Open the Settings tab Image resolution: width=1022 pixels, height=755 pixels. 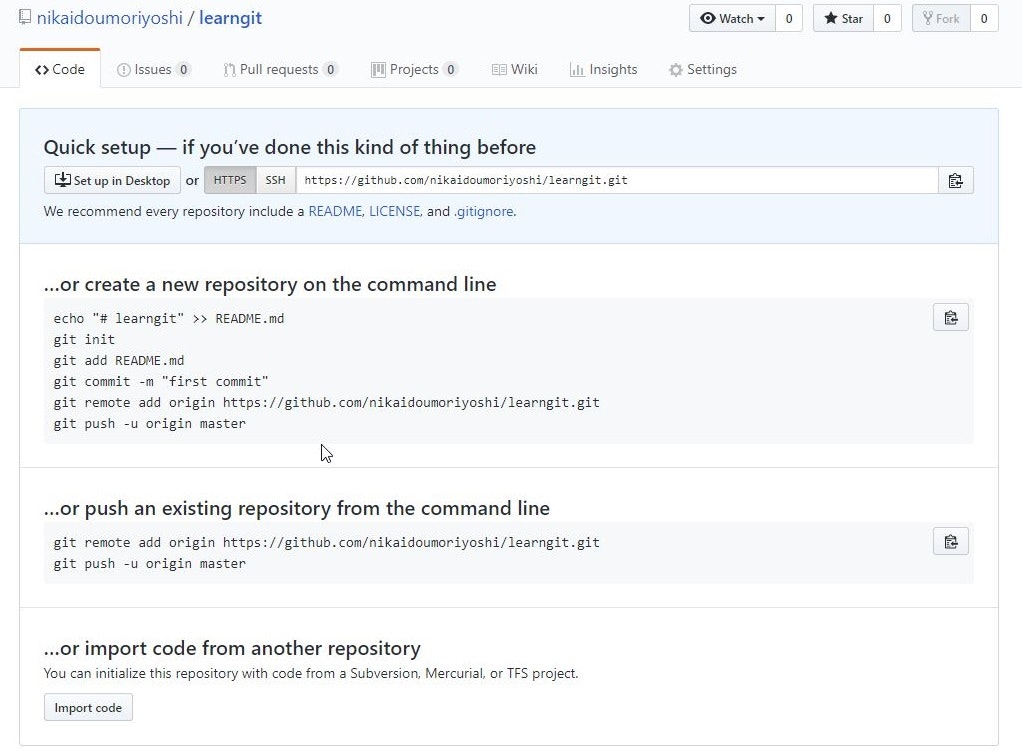pos(703,69)
